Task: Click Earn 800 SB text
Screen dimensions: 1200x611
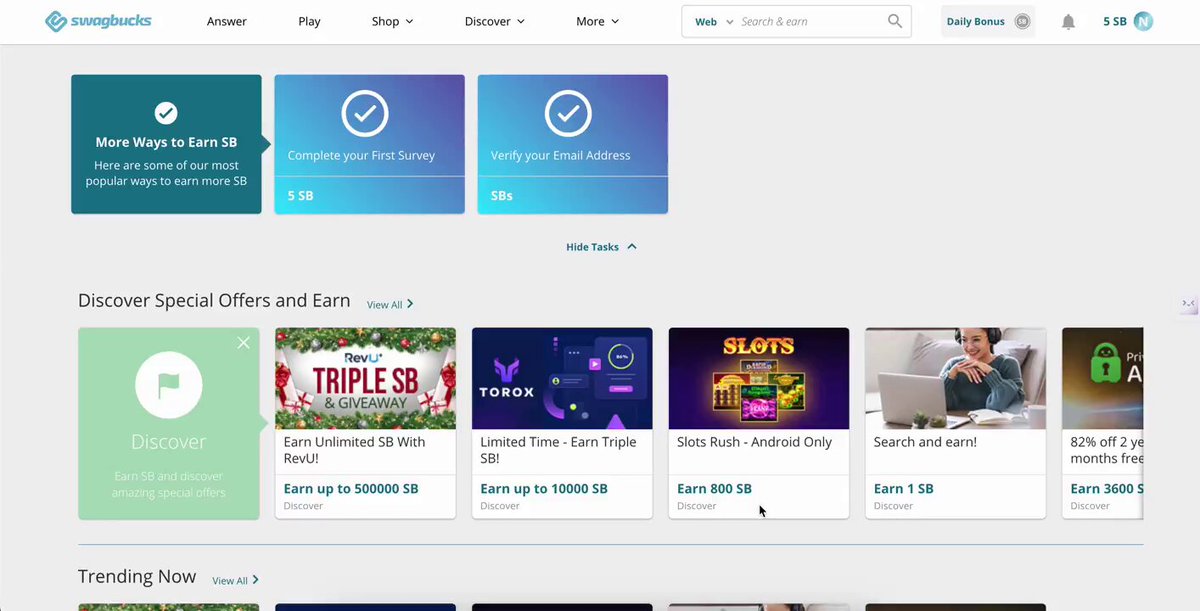Action: tap(714, 489)
